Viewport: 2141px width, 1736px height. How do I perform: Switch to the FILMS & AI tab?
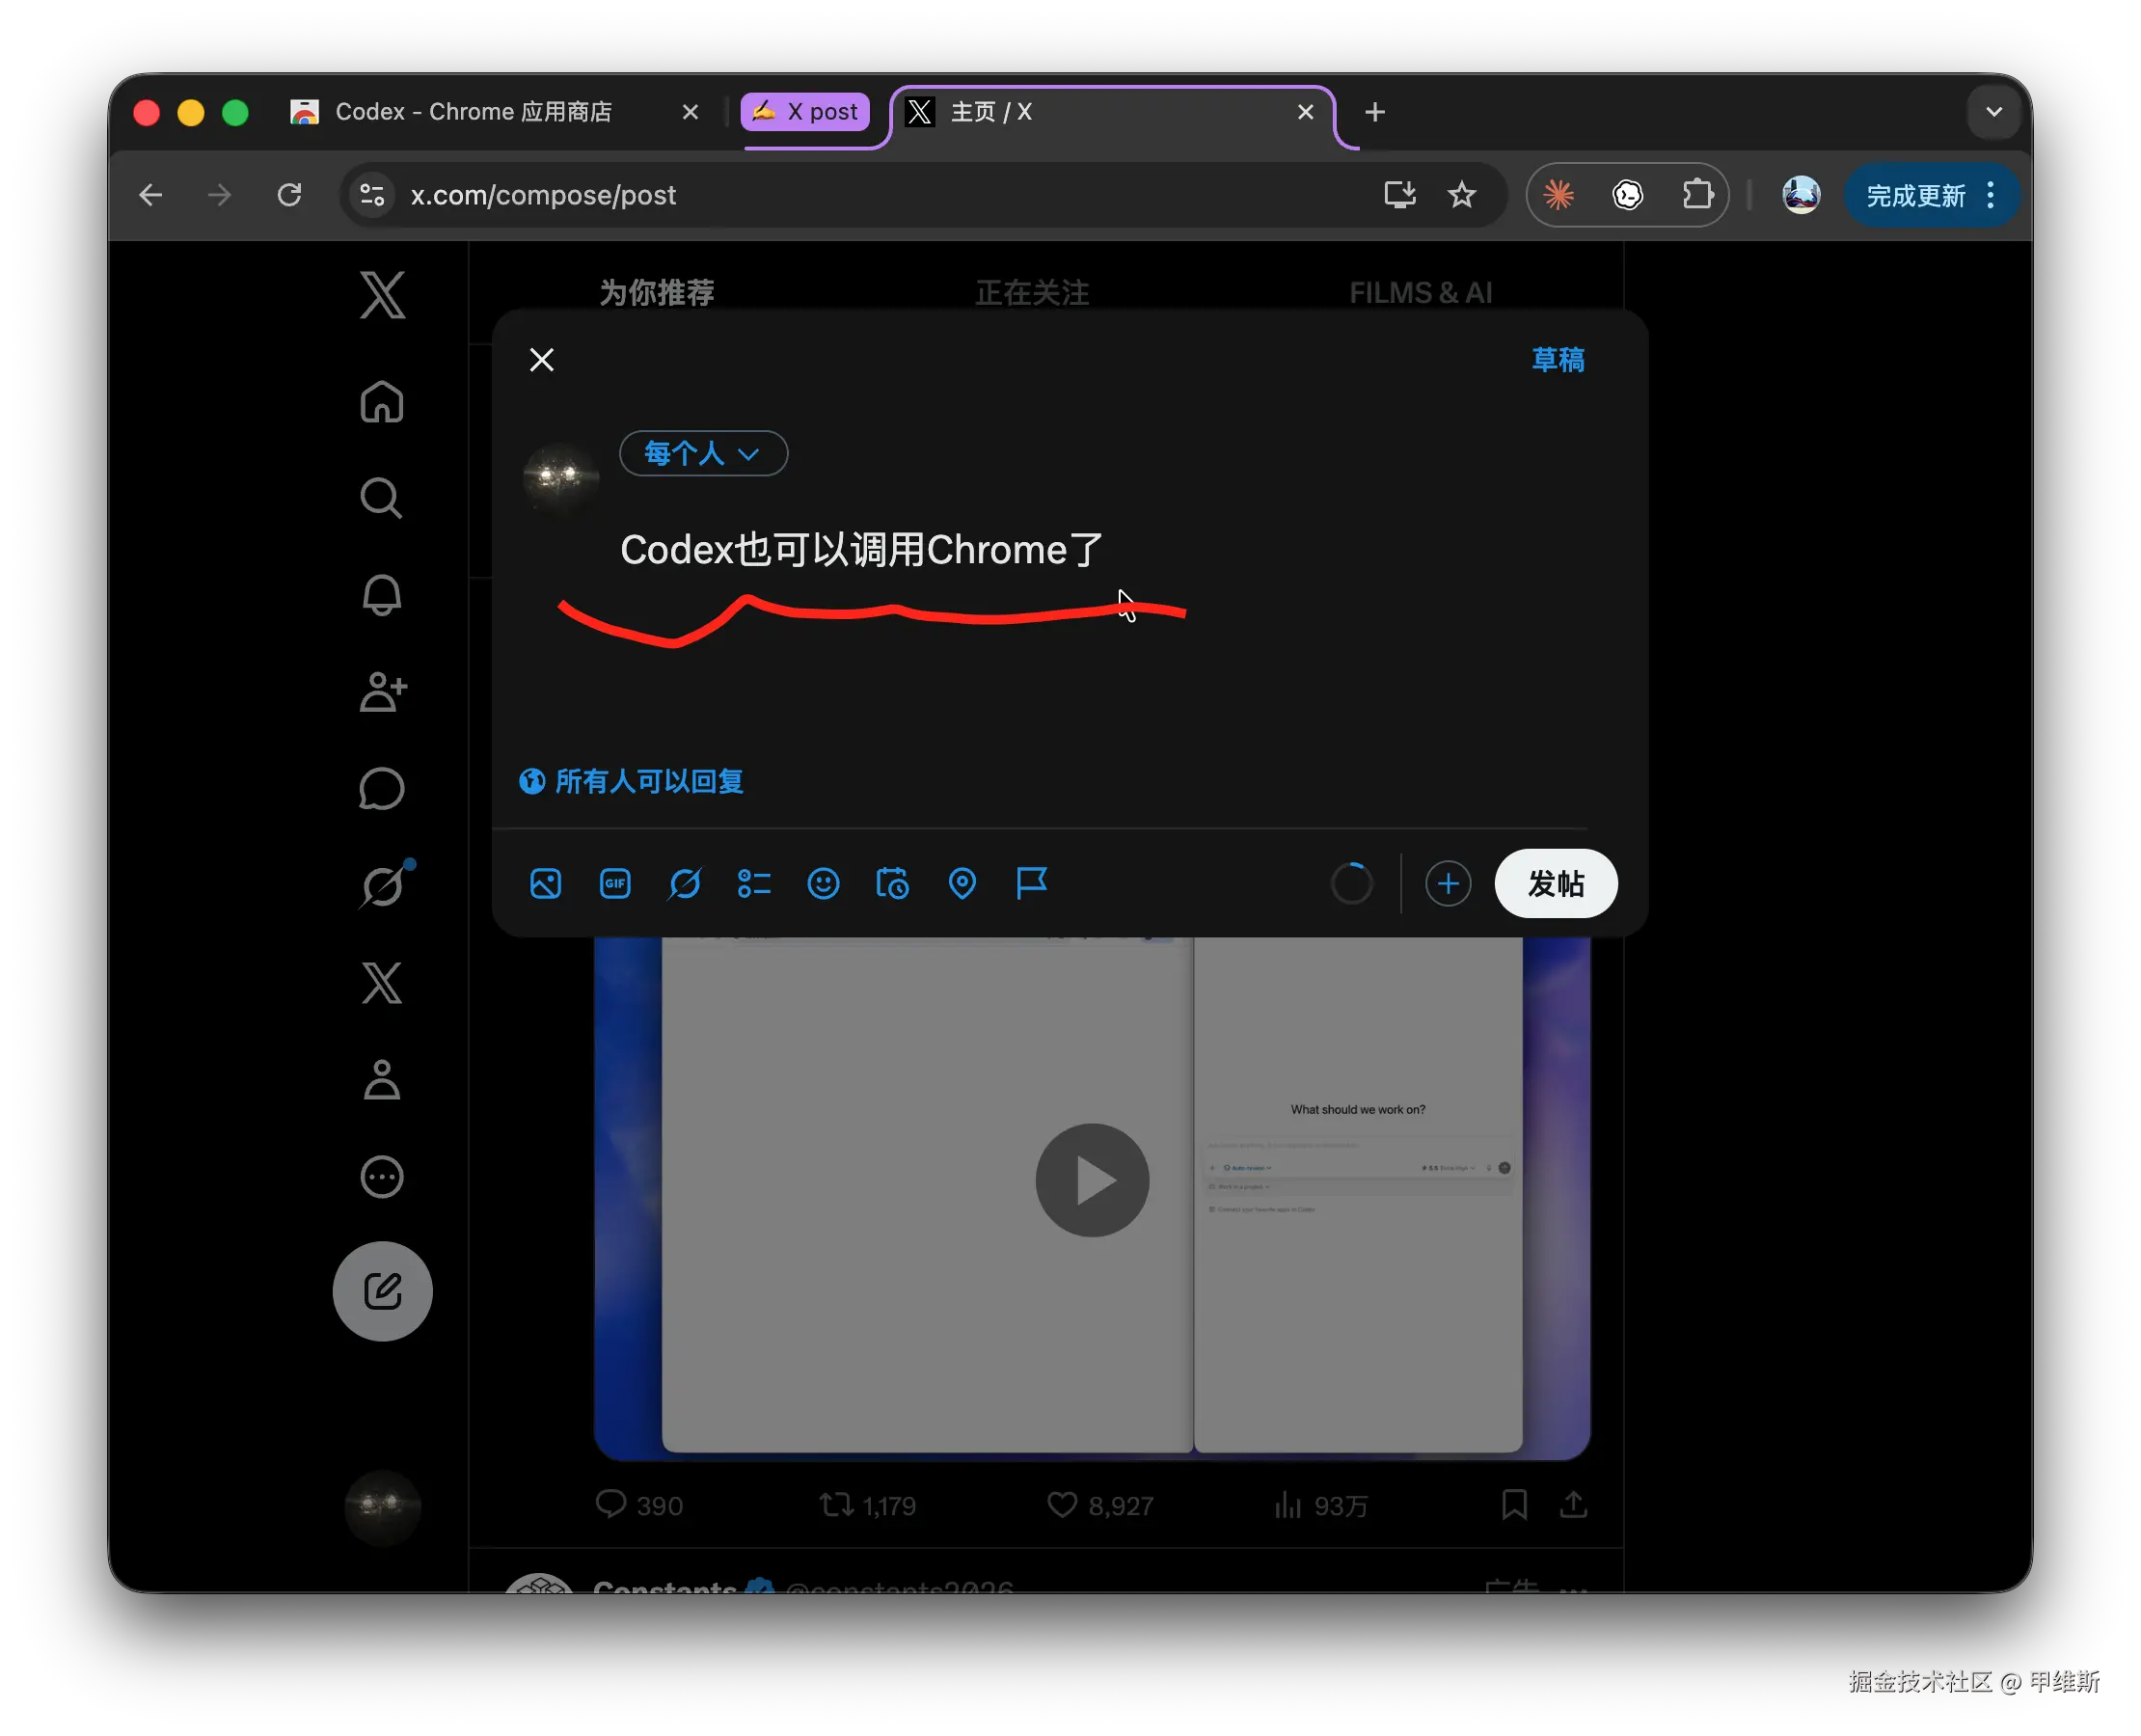click(1420, 292)
